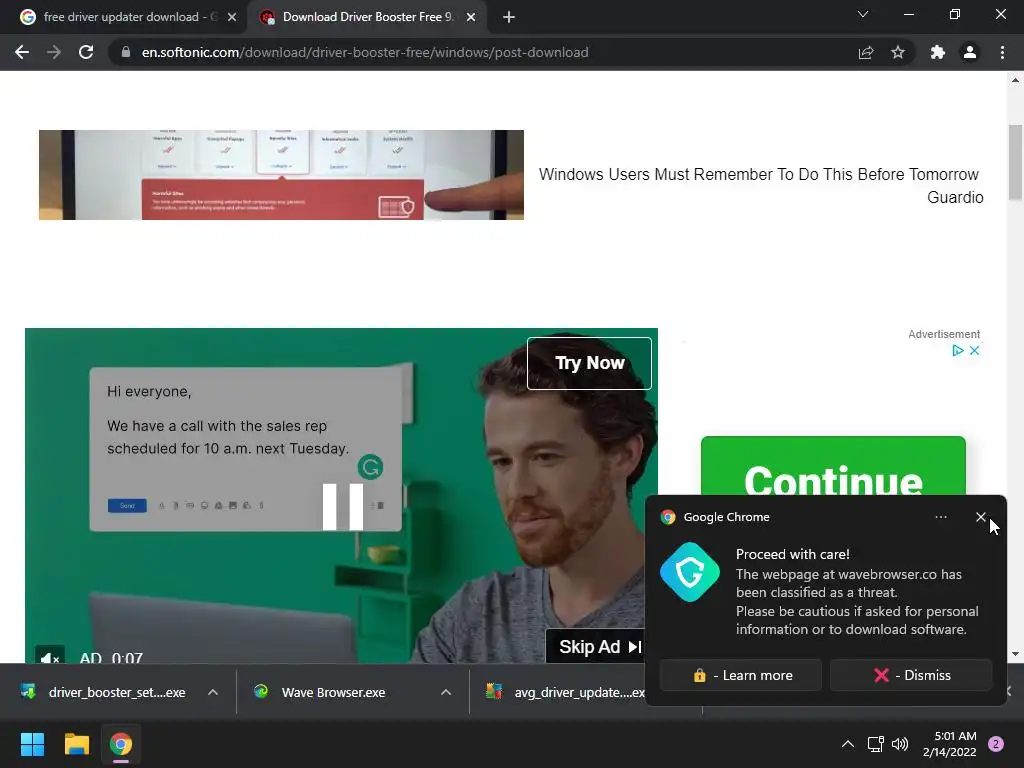Click page vertical scrollbar thumb
The image size is (1024, 768).
[1015, 161]
